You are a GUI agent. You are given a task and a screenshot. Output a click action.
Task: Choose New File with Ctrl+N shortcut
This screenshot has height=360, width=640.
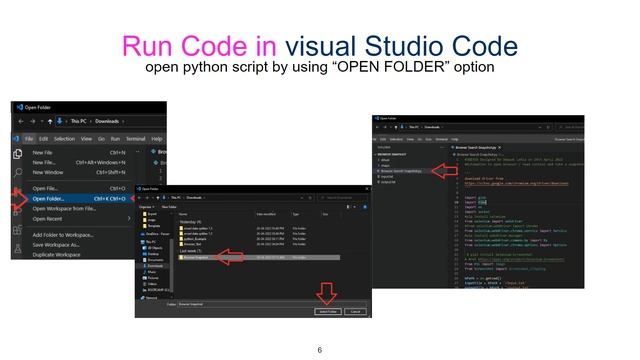[79, 153]
